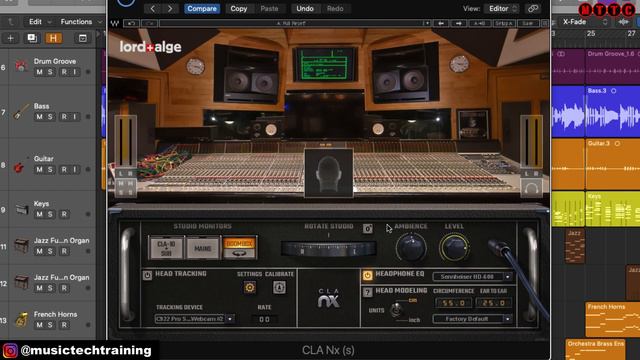
Task: Click the headphones icon on right meter
Action: 531,189
